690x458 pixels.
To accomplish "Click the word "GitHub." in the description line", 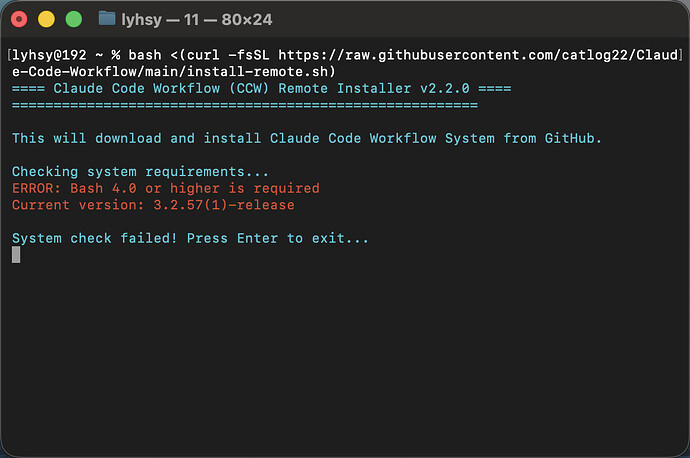I will [573, 138].
